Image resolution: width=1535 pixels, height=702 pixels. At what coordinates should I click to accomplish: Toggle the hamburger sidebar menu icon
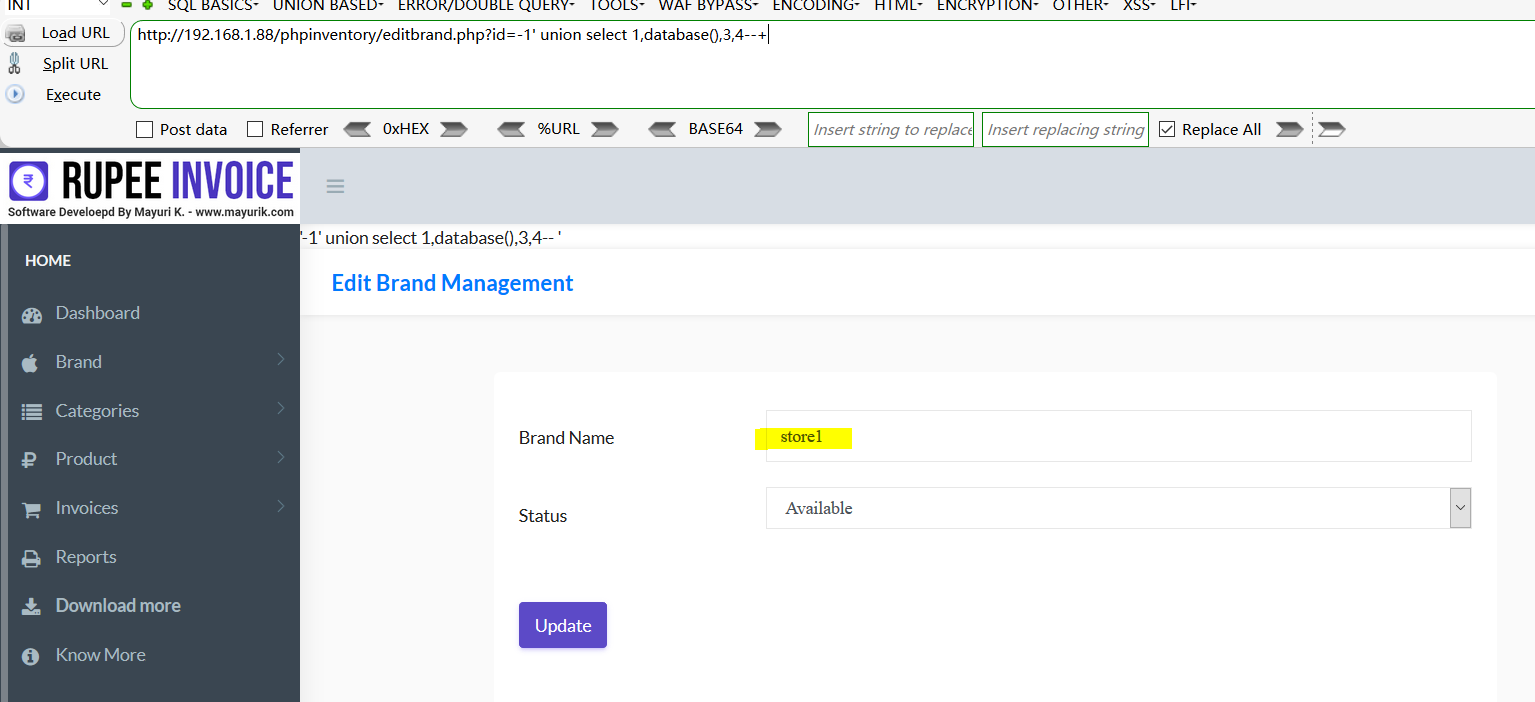(x=336, y=186)
